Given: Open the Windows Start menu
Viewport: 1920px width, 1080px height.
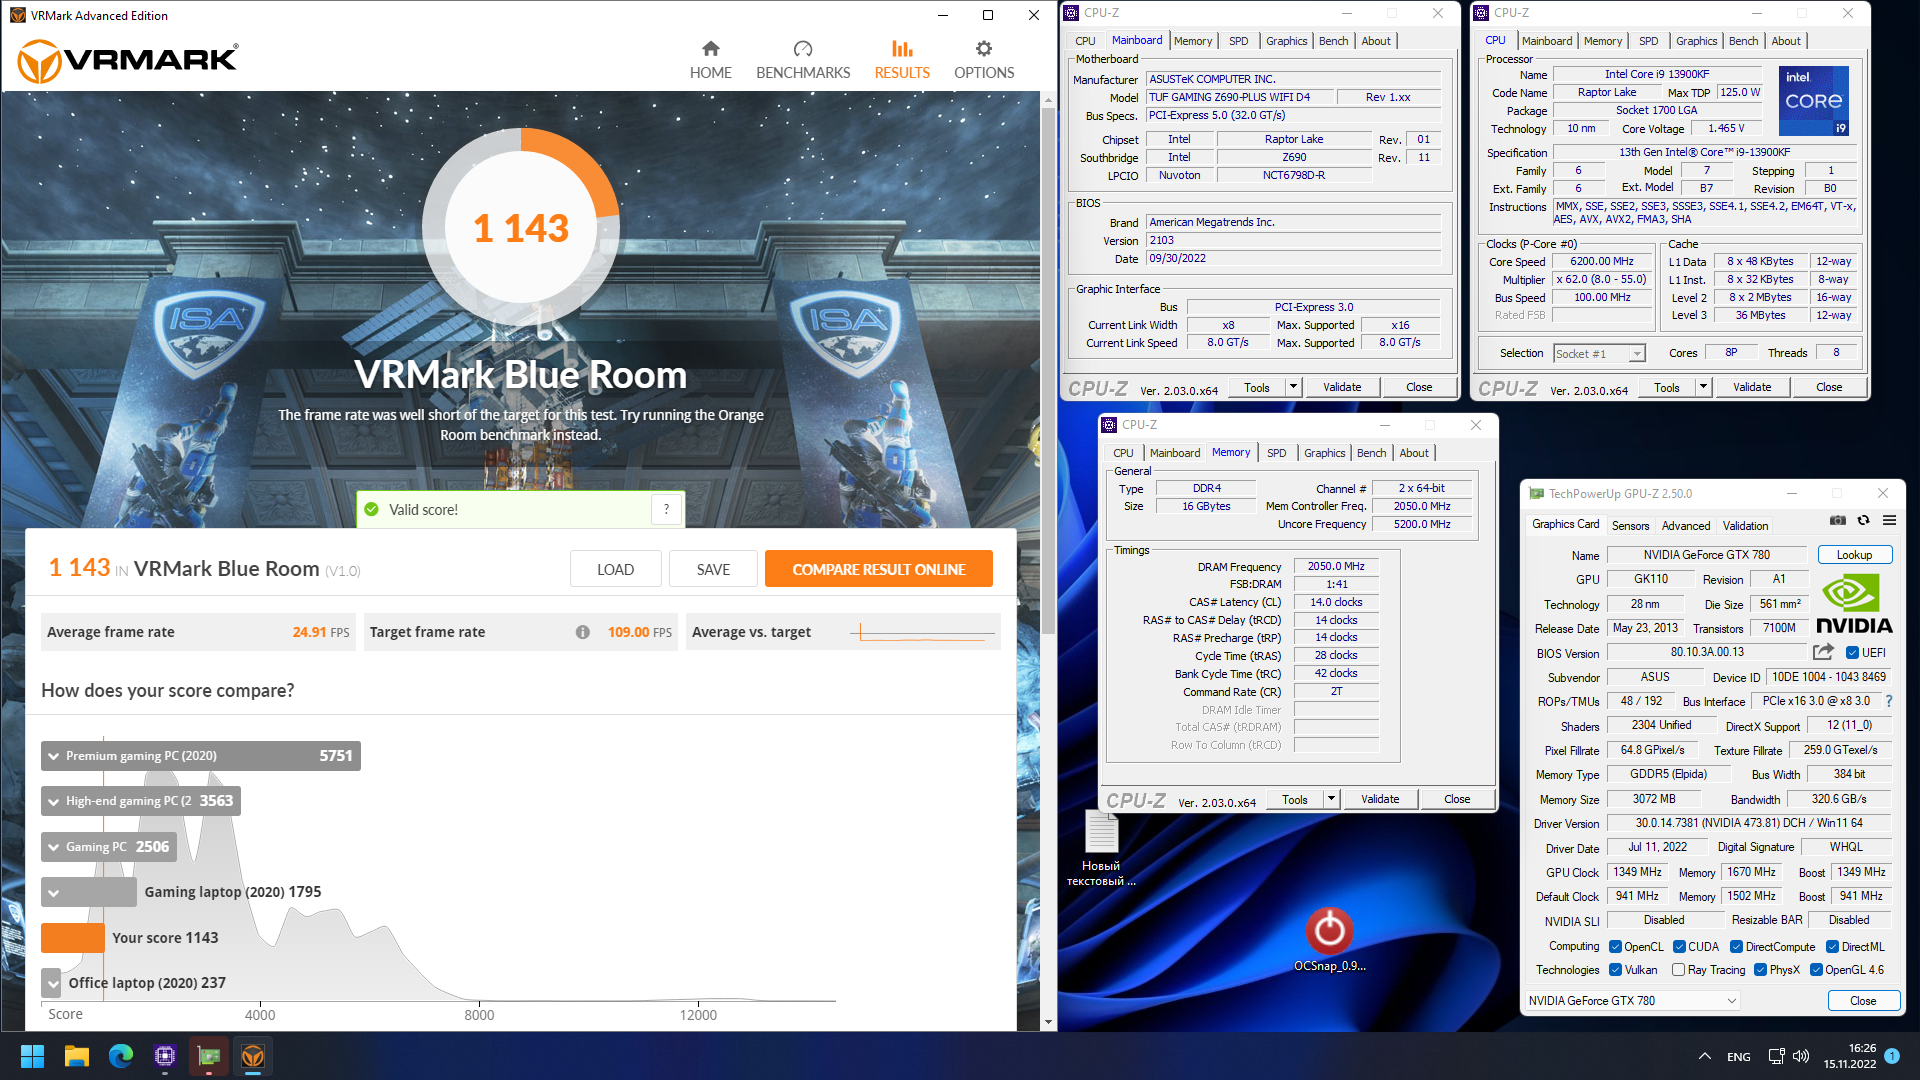Looking at the screenshot, I should tap(32, 1056).
